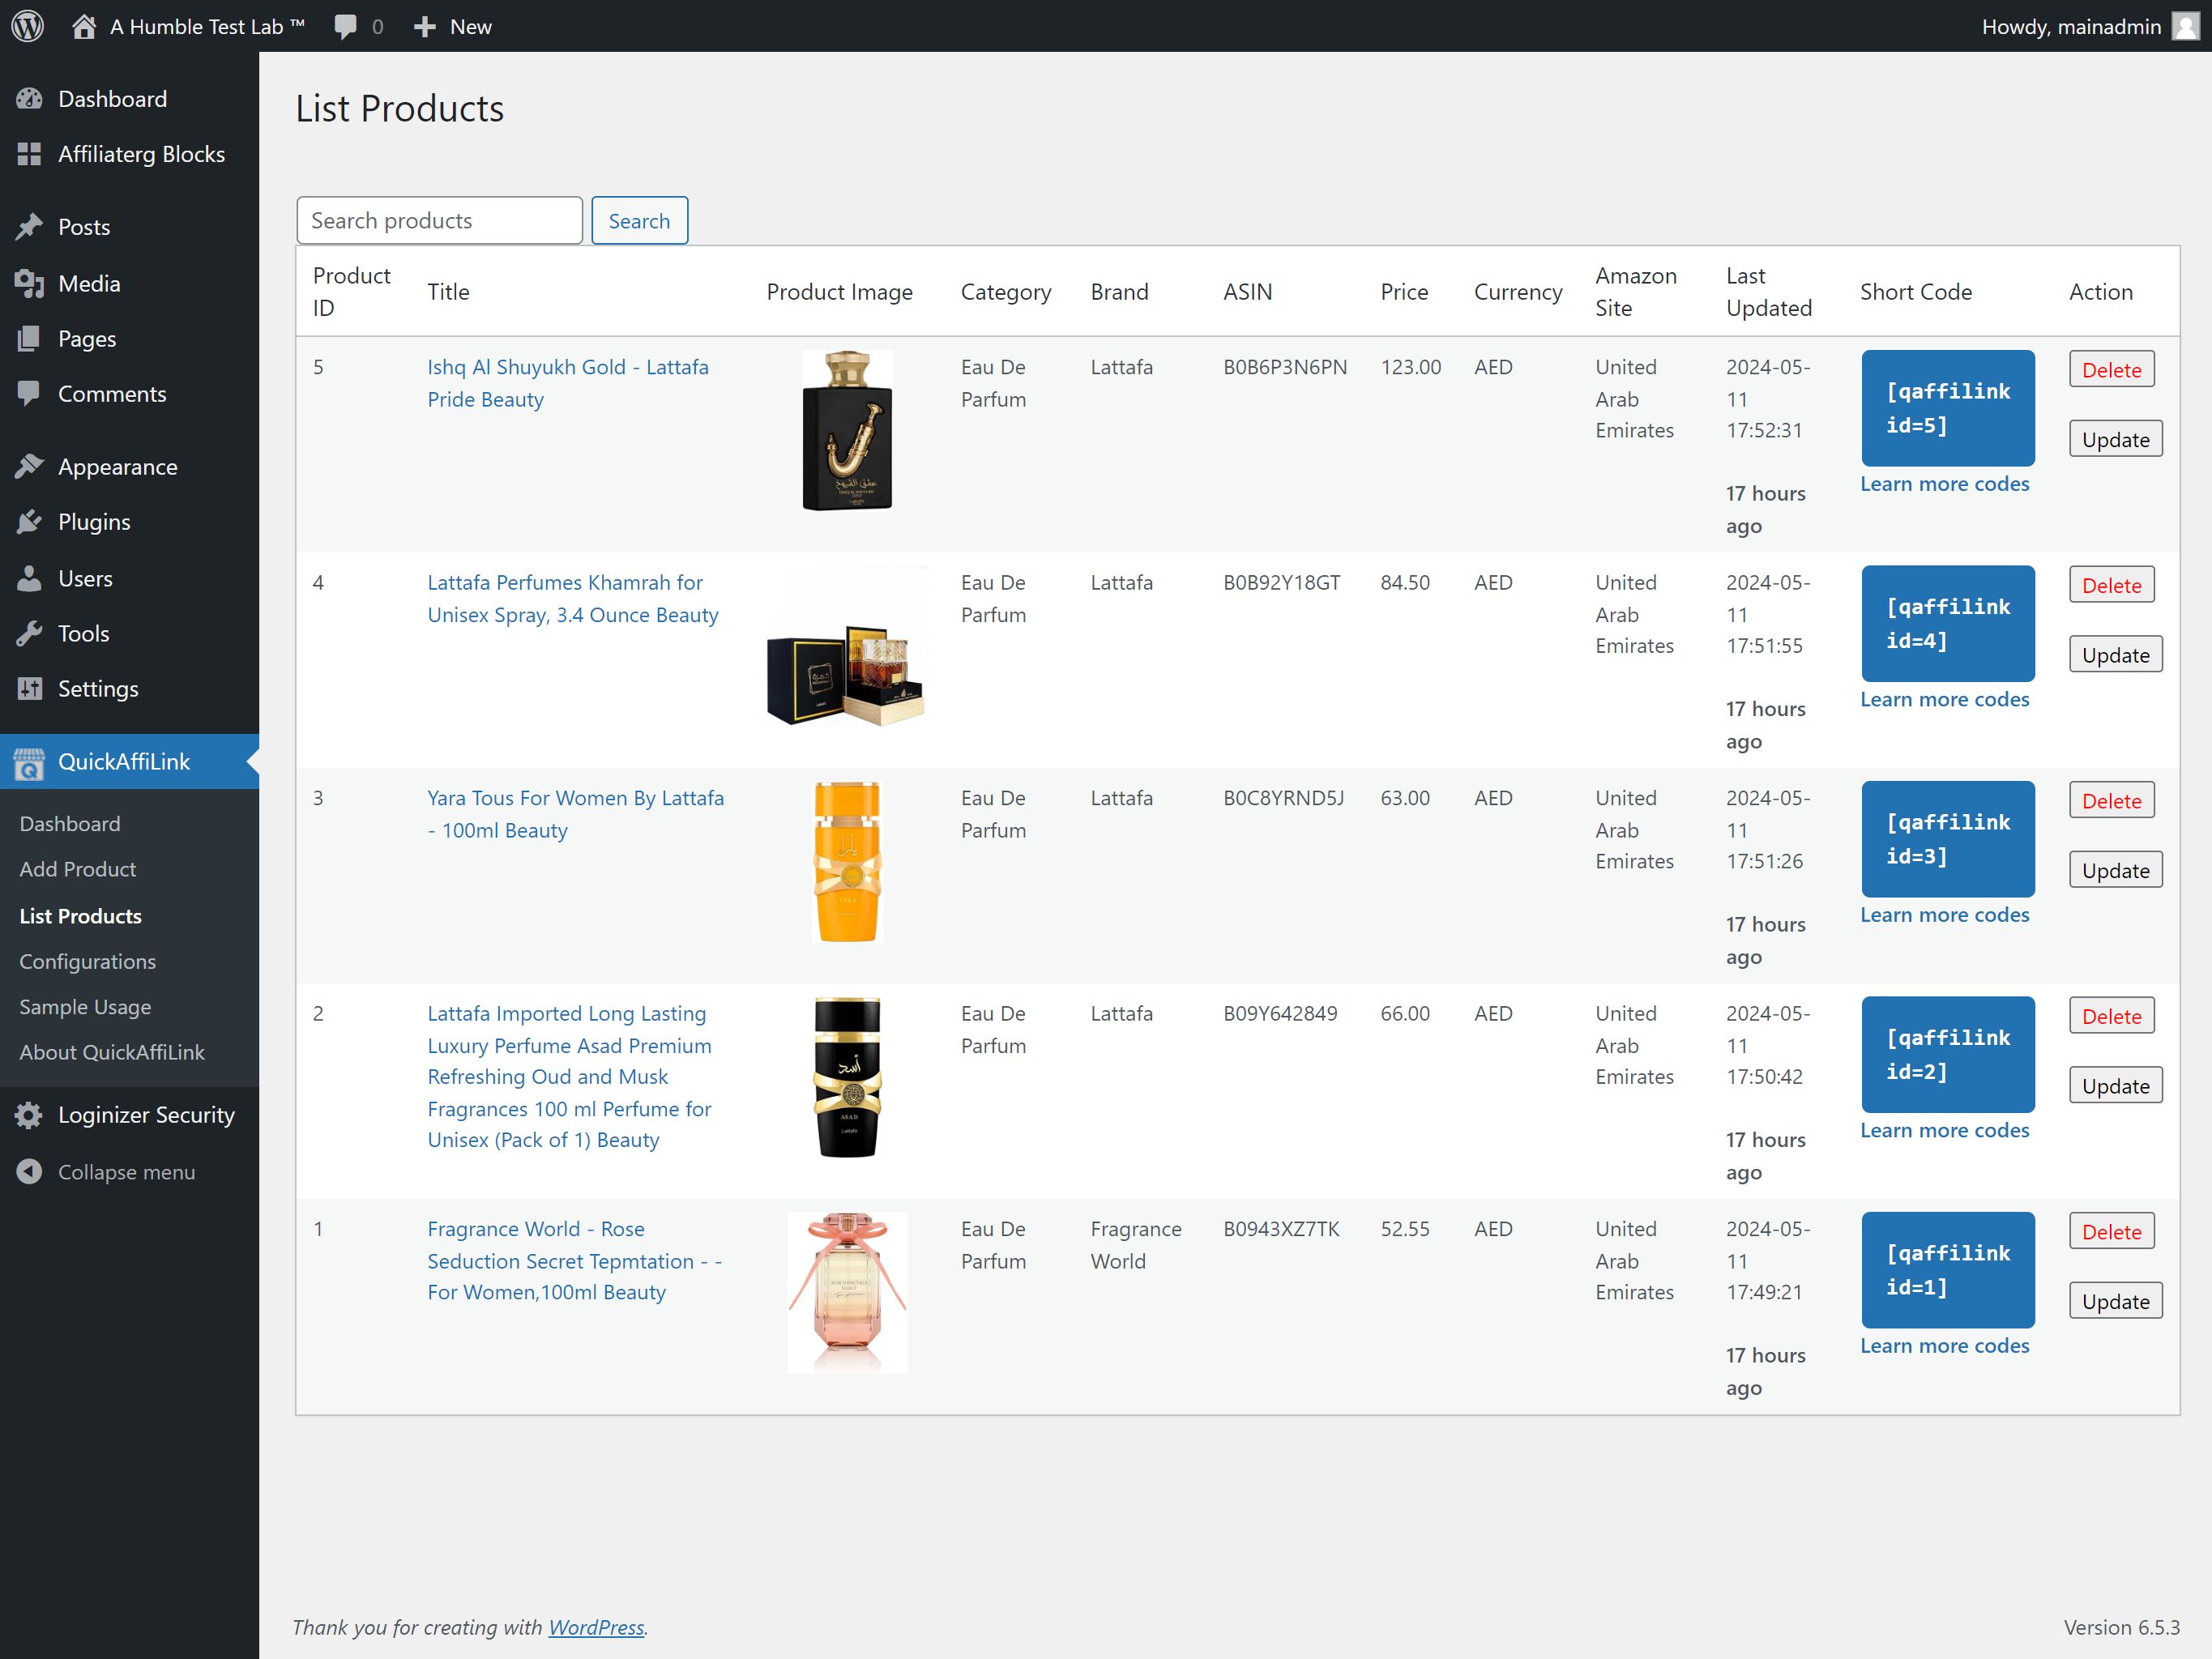This screenshot has width=2212, height=1659.
Task: Click the Fragrance World pink perfume thumbnail
Action: click(x=846, y=1292)
